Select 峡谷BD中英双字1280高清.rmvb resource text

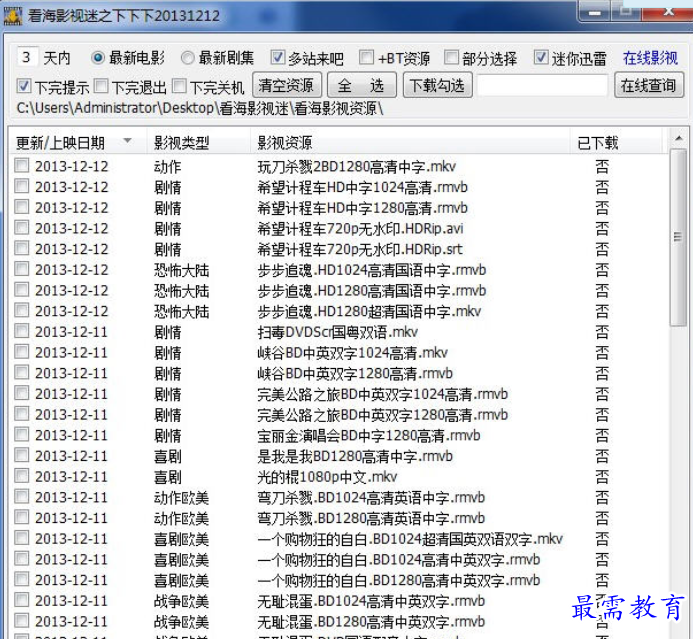coord(355,373)
